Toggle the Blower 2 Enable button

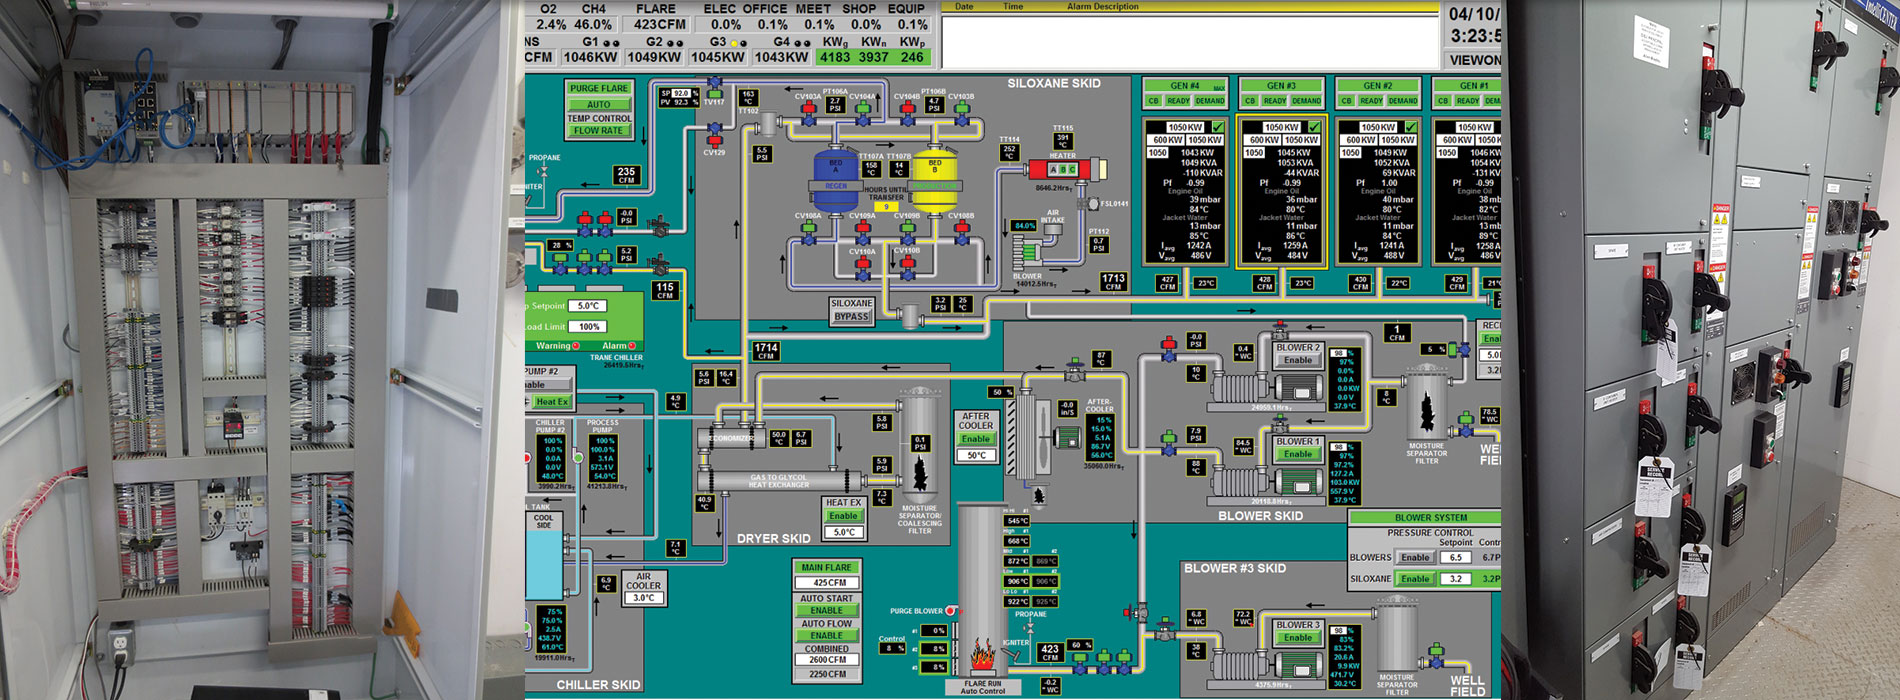[x=1298, y=360]
